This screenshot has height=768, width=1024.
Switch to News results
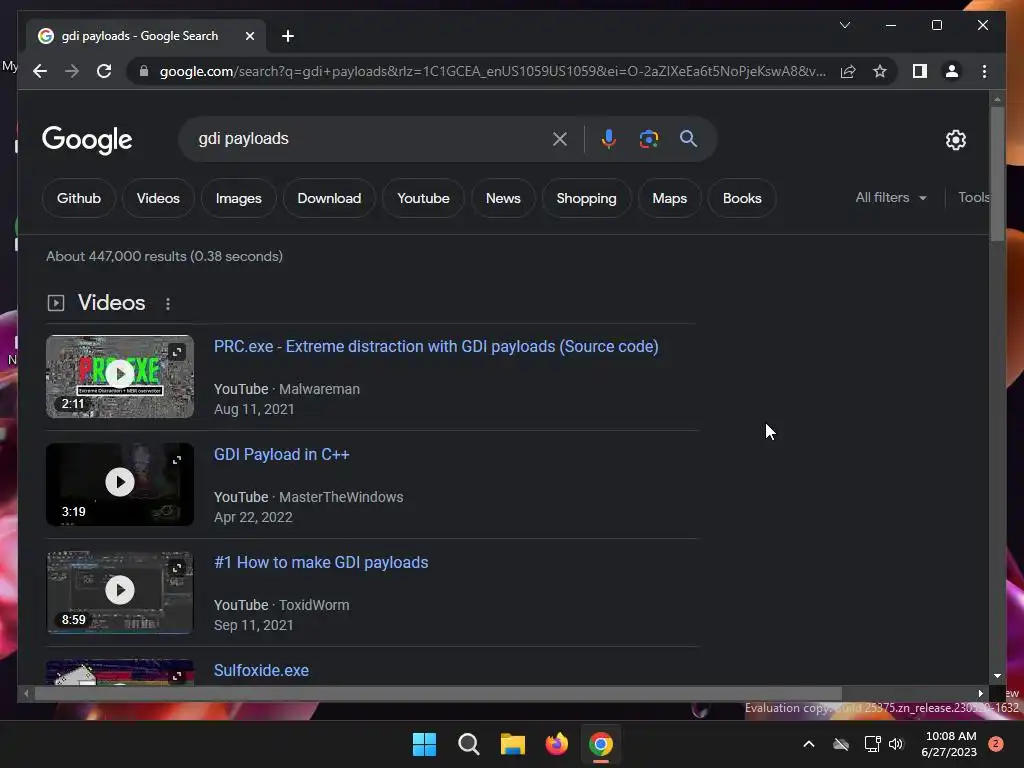(503, 198)
